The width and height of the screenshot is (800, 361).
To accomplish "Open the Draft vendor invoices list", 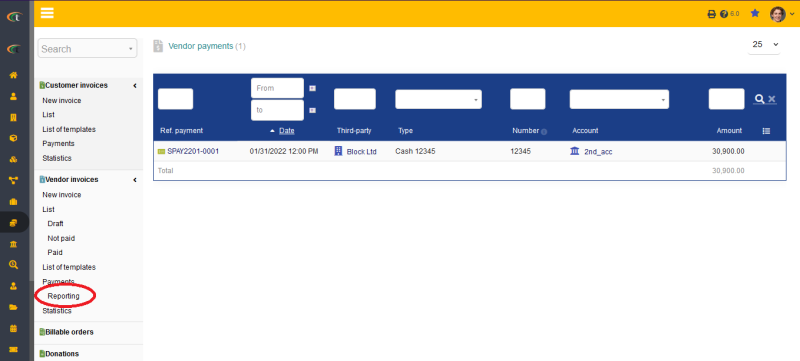I will pyautogui.click(x=55, y=224).
